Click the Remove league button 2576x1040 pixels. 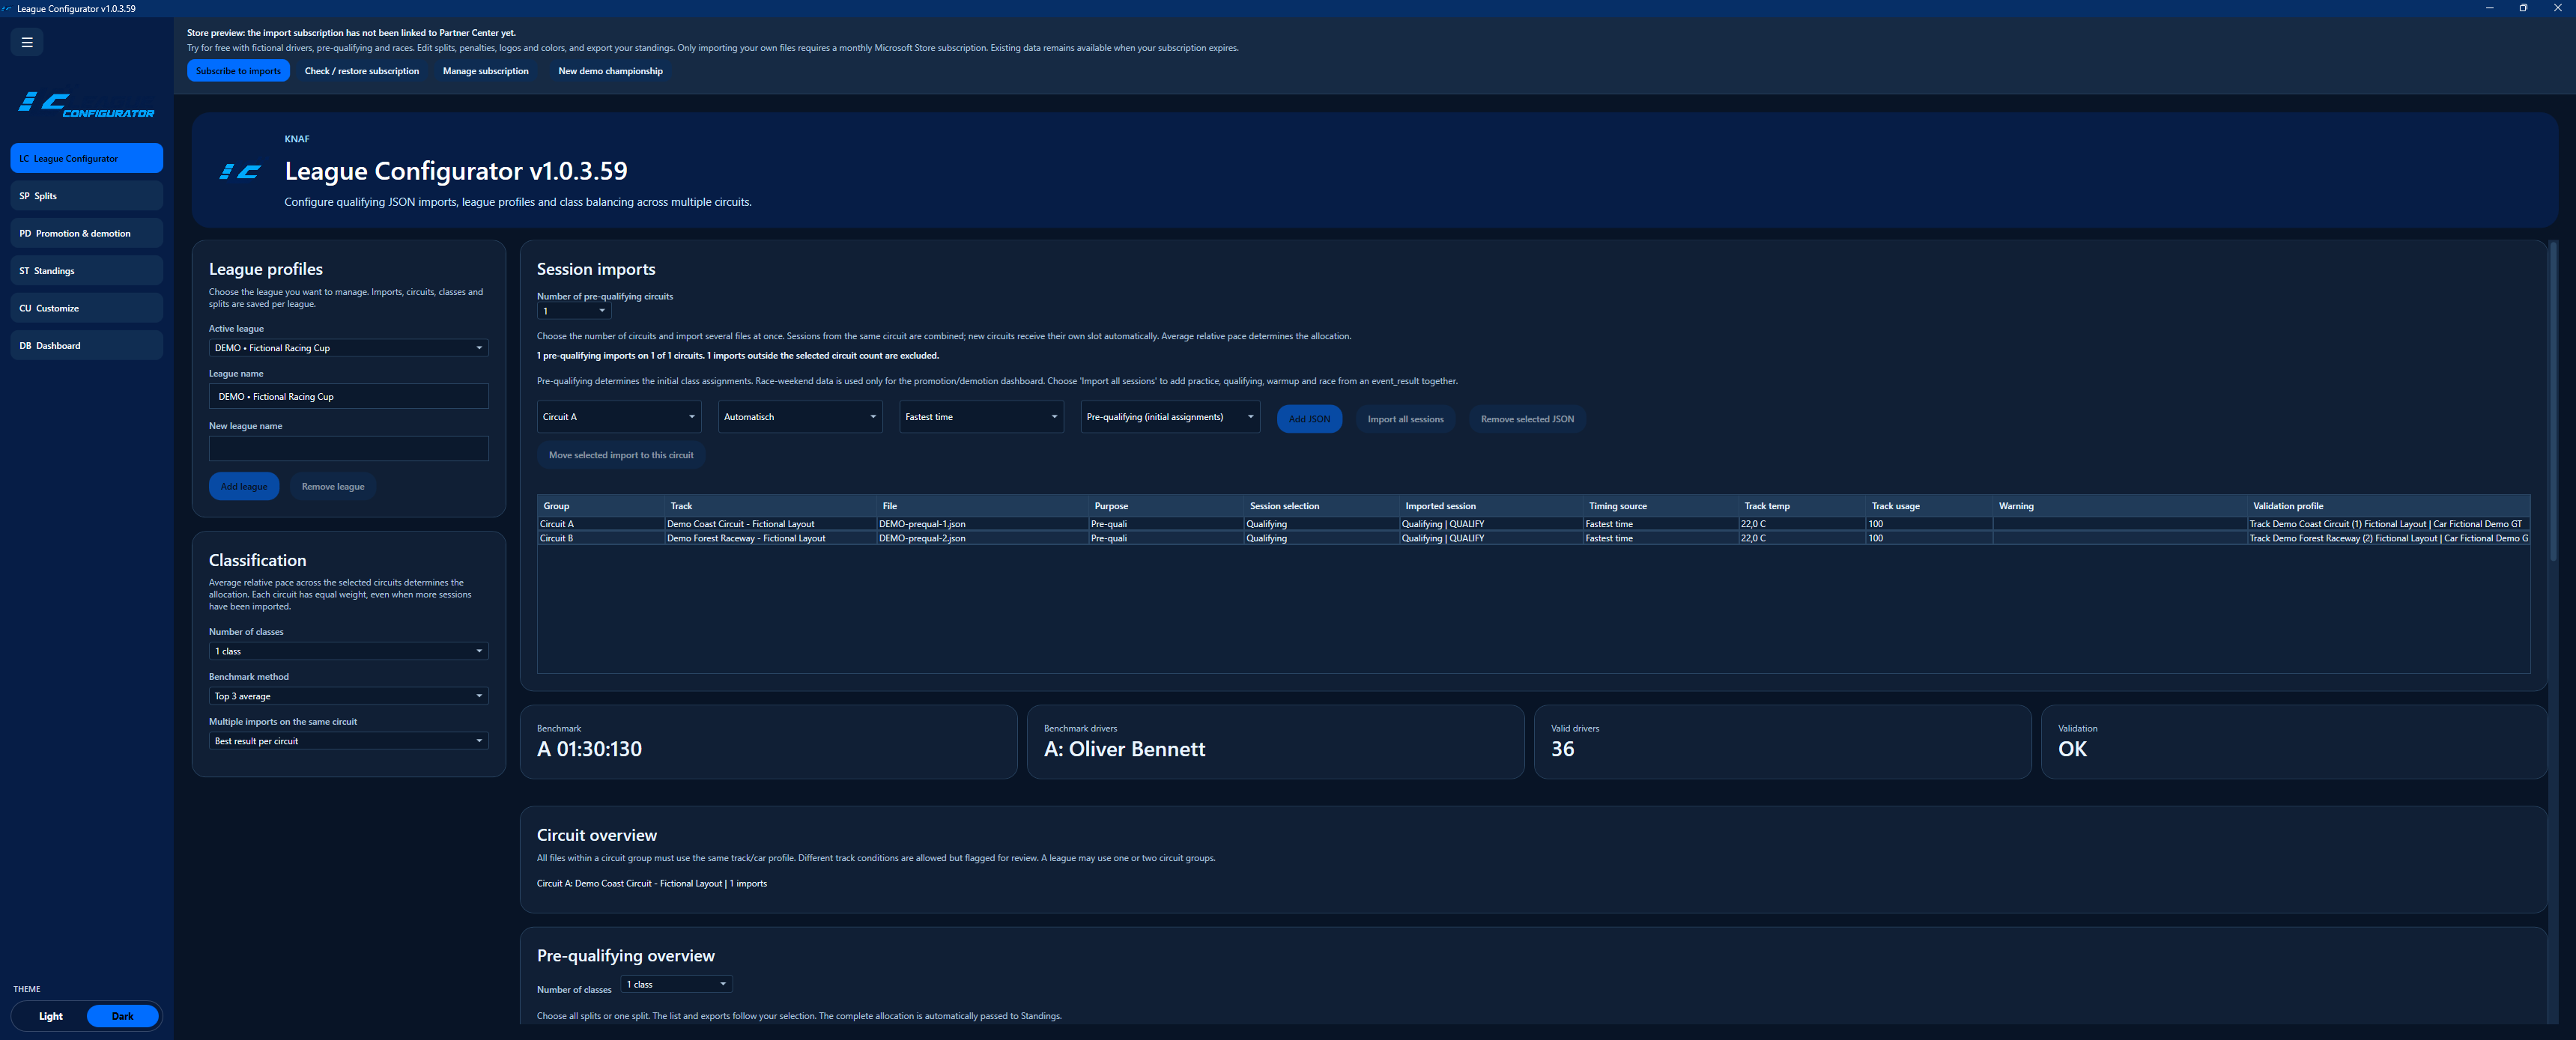point(333,487)
